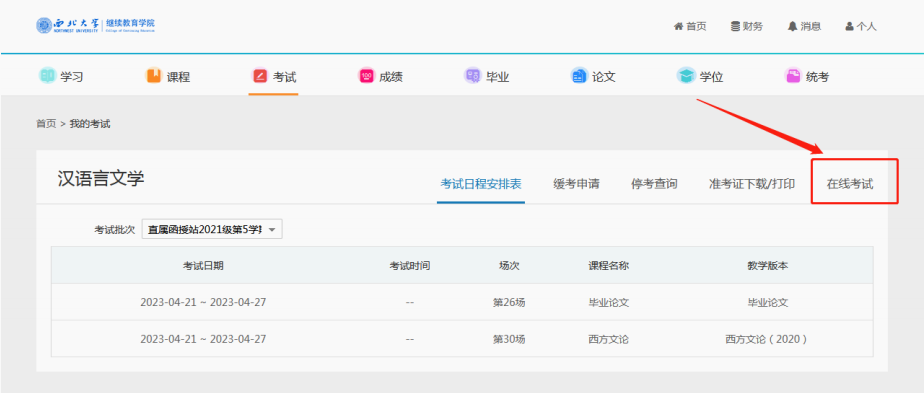
Task: Click the 学位 degree cap icon
Action: pyautogui.click(x=685, y=76)
